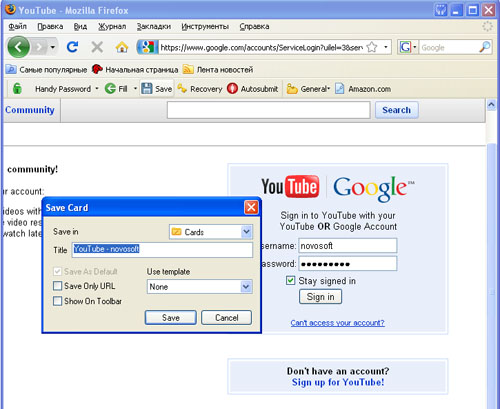This screenshot has width=500, height=409.
Task: Uncheck the Stay signed in checkbox
Action: click(290, 280)
